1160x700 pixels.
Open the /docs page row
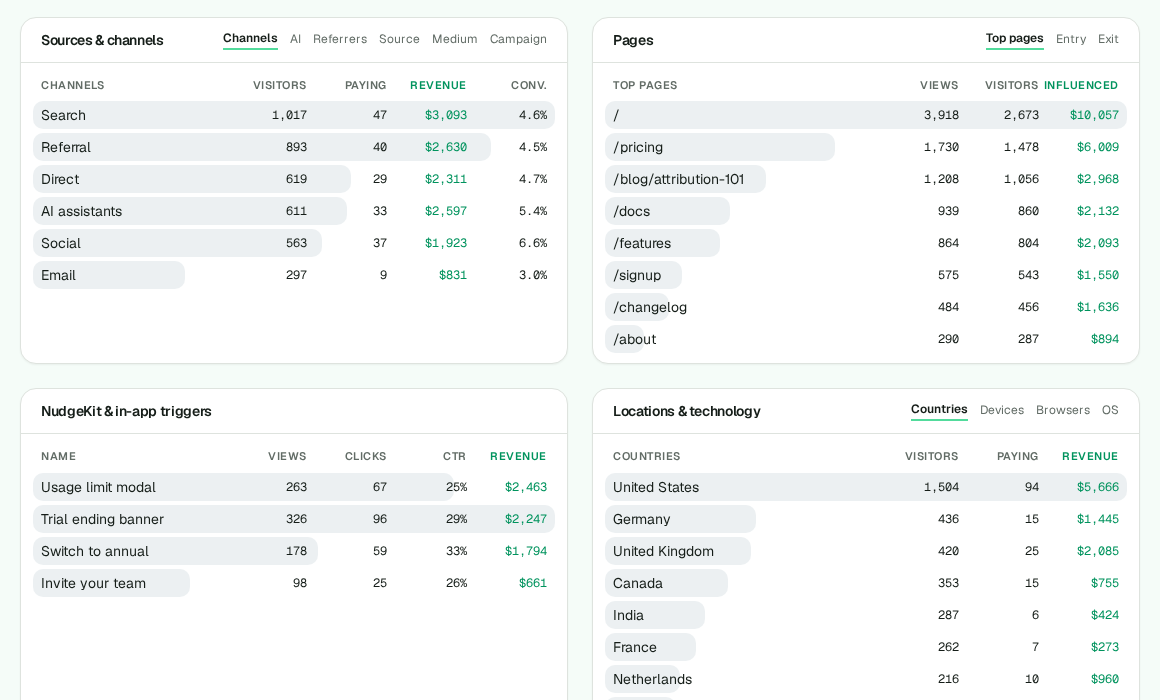point(866,211)
